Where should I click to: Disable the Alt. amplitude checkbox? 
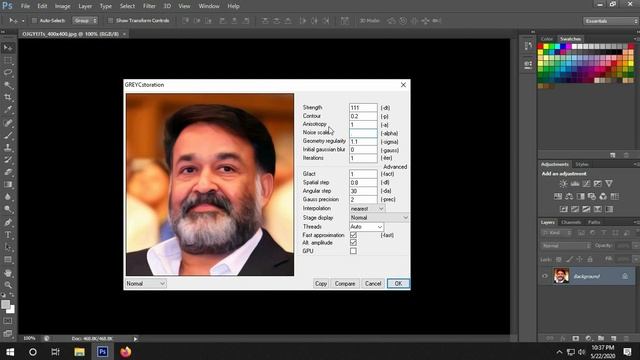(x=353, y=242)
